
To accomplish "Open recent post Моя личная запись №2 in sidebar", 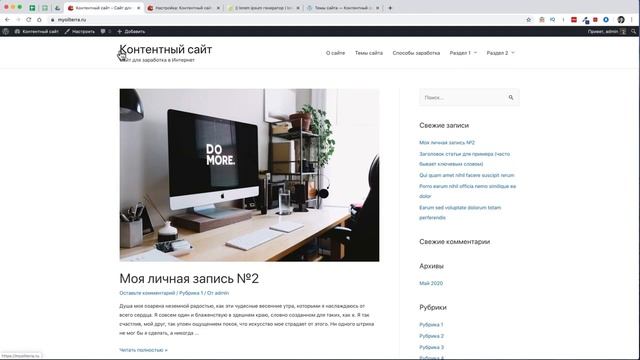I will pyautogui.click(x=447, y=142).
